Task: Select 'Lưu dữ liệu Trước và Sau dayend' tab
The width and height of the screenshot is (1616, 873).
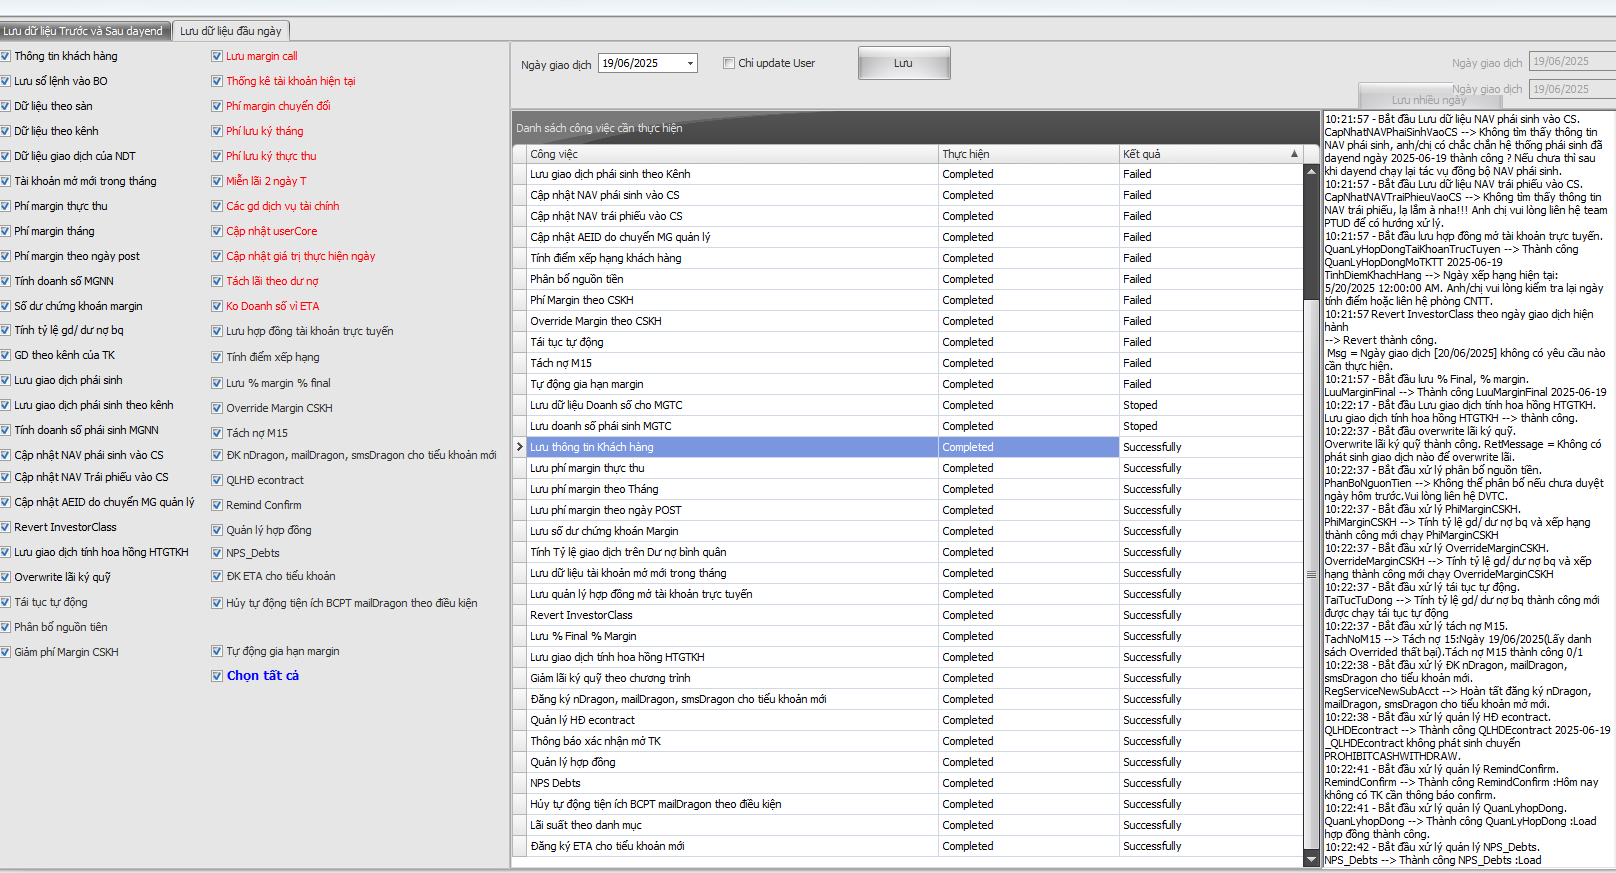Action: pos(84,31)
